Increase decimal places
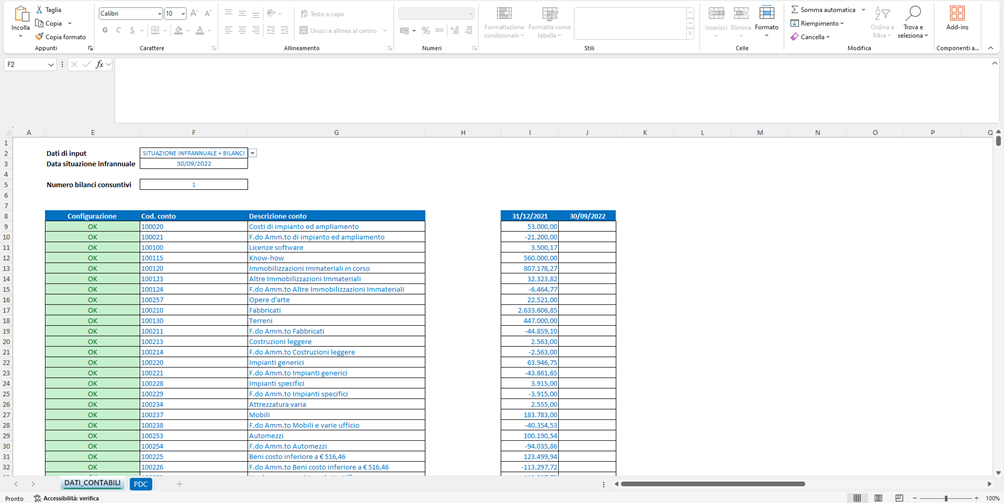 click(455, 30)
